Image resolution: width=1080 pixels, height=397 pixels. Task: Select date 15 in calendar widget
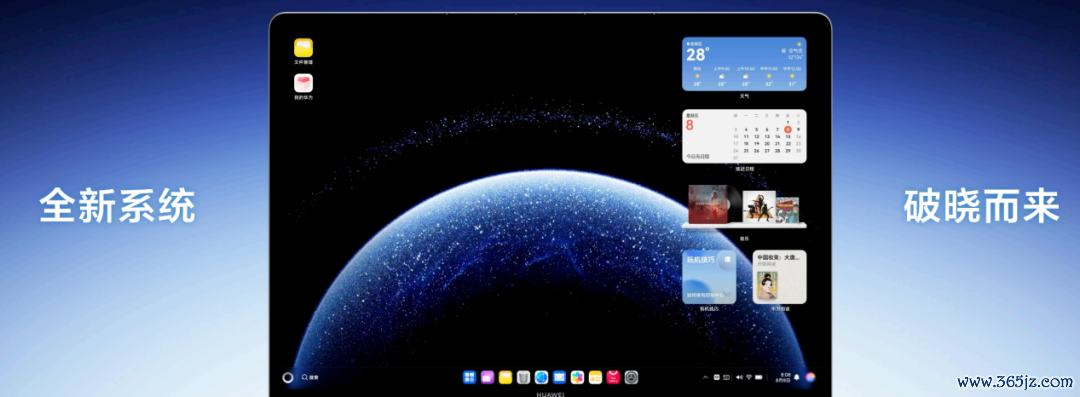coord(788,136)
